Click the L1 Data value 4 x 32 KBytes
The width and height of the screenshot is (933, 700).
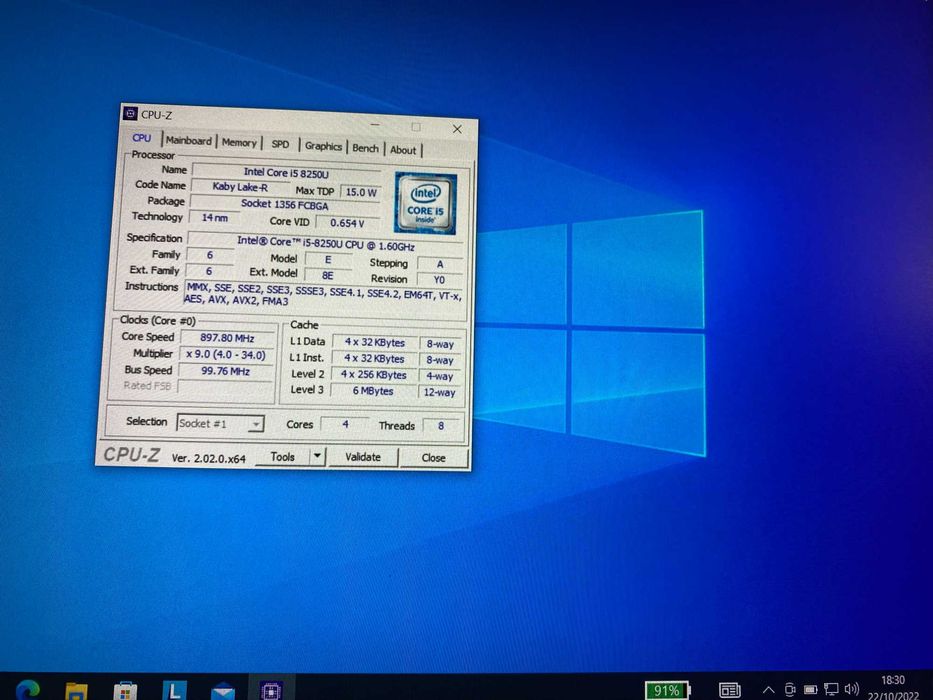click(x=375, y=342)
